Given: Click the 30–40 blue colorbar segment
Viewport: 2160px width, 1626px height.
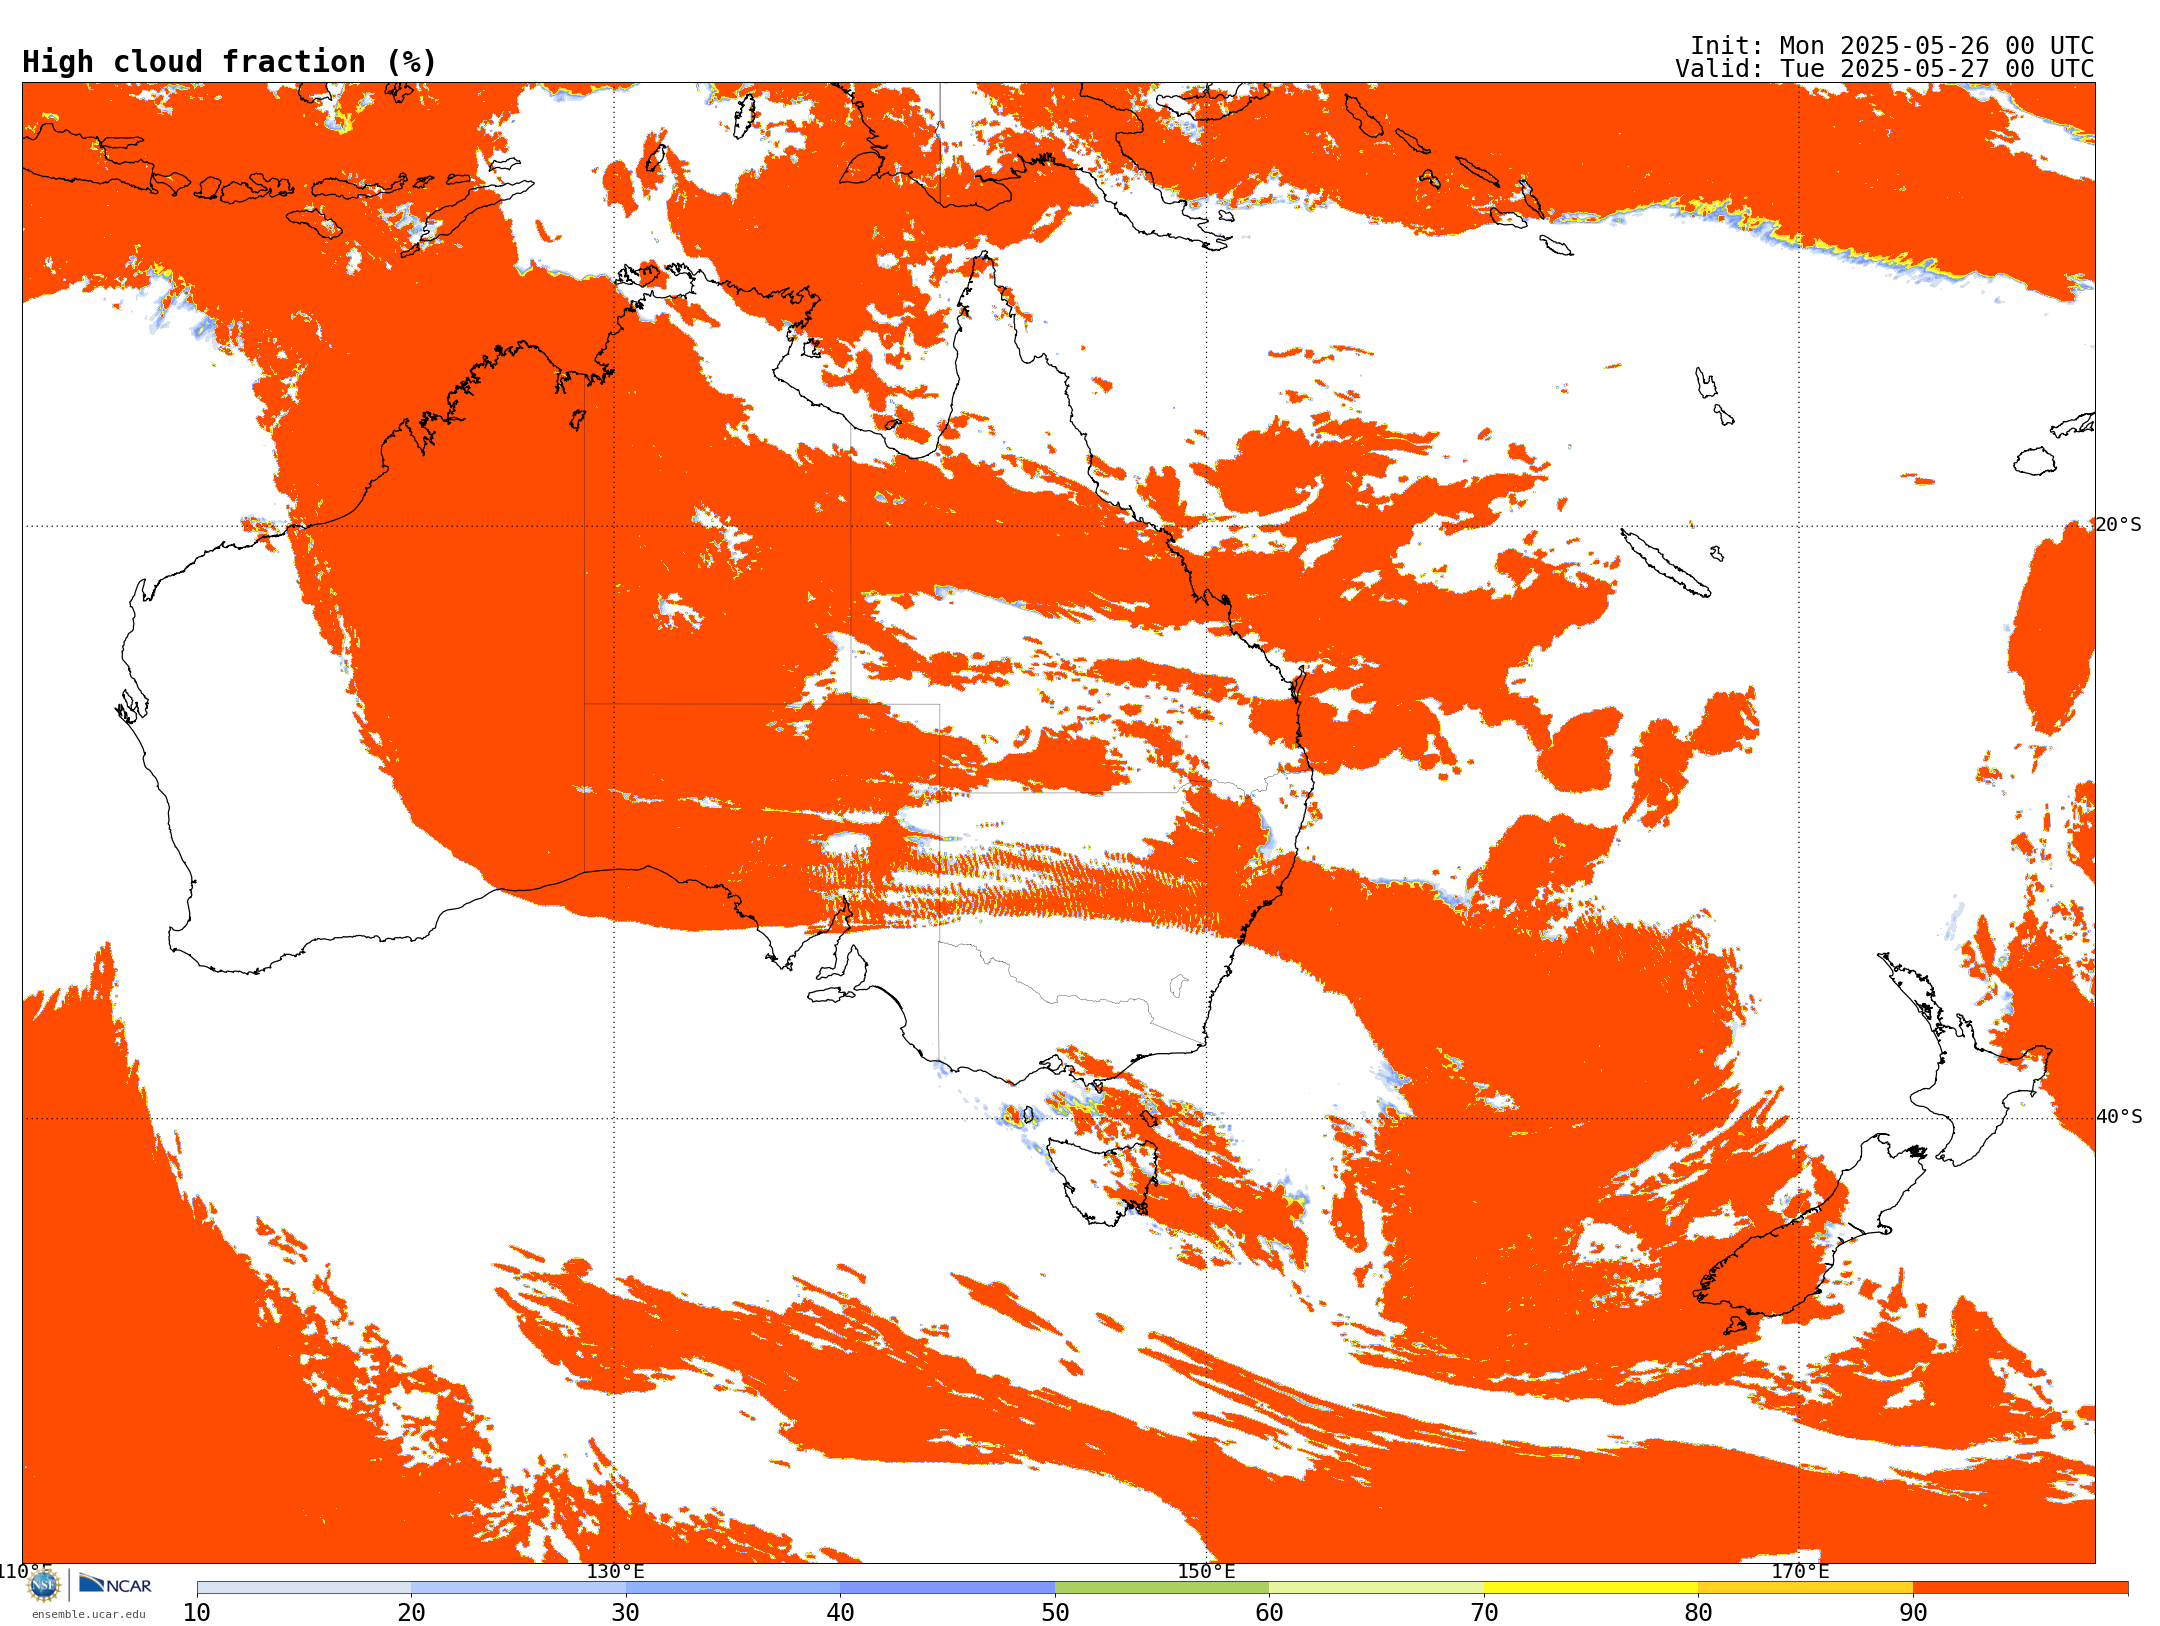Looking at the screenshot, I should point(733,1588).
